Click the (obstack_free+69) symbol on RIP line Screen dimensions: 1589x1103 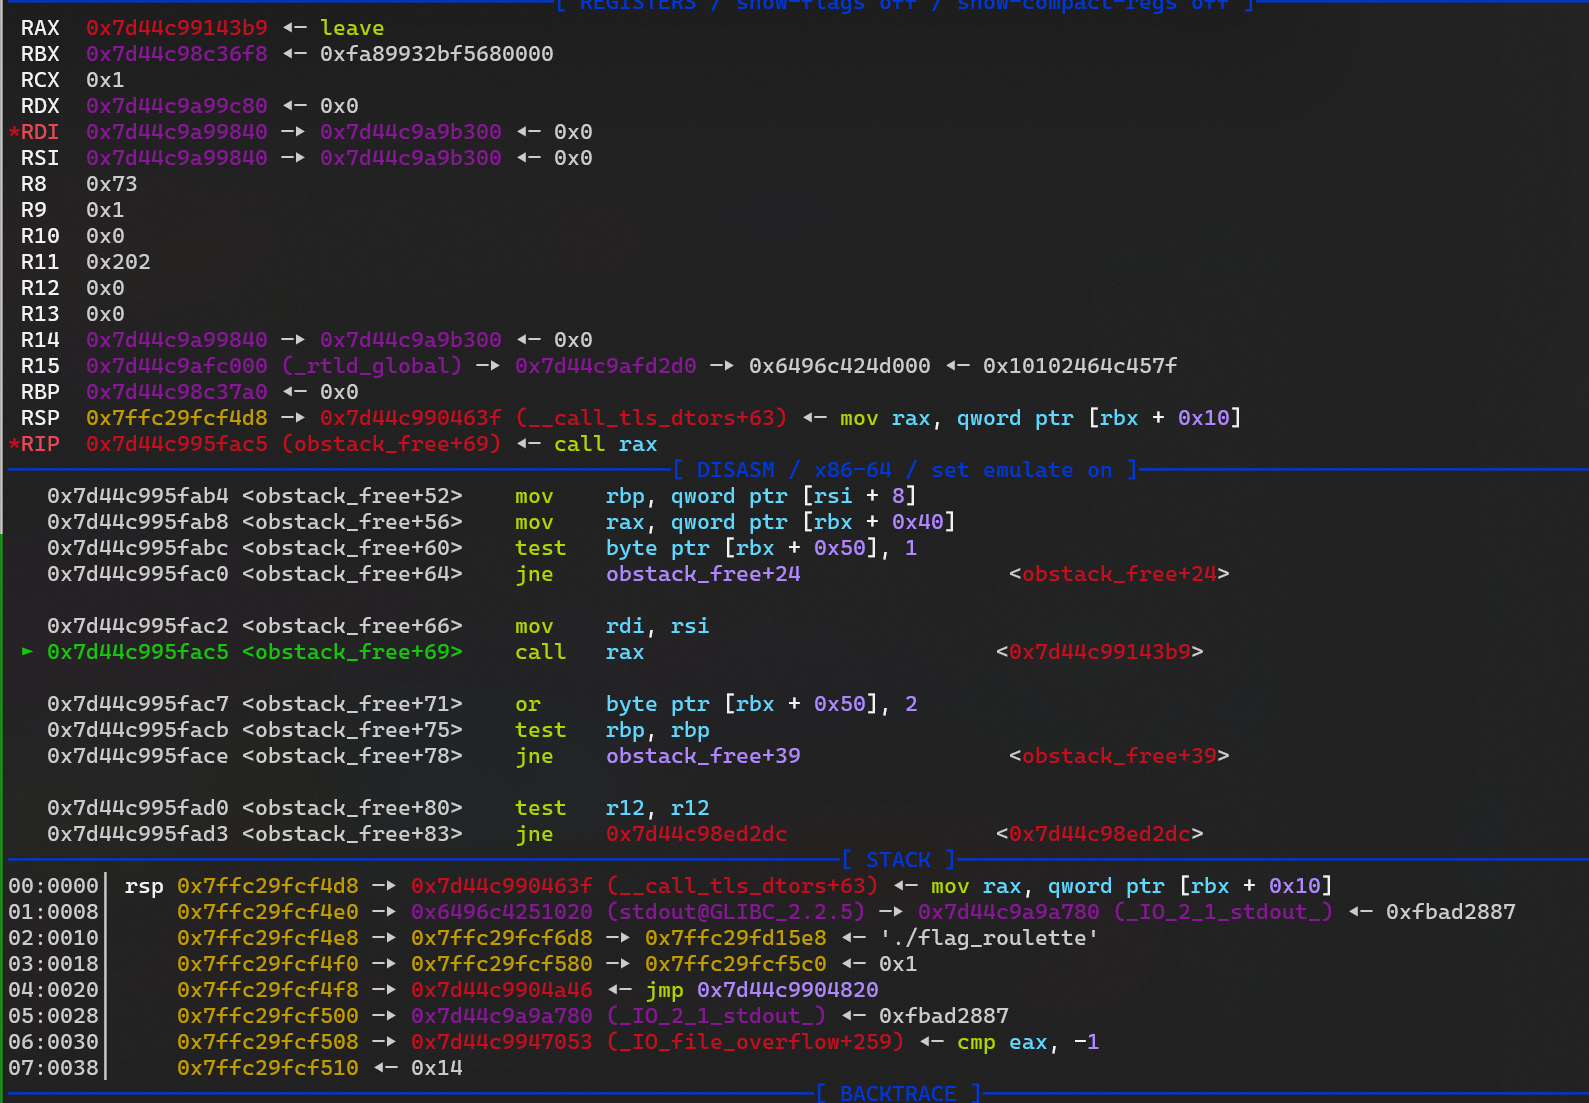391,444
